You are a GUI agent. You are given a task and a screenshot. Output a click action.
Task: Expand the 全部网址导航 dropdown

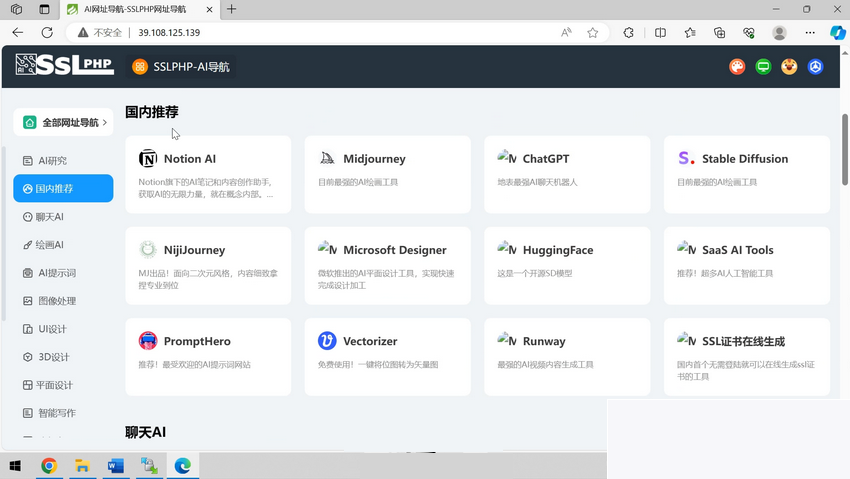[63, 122]
